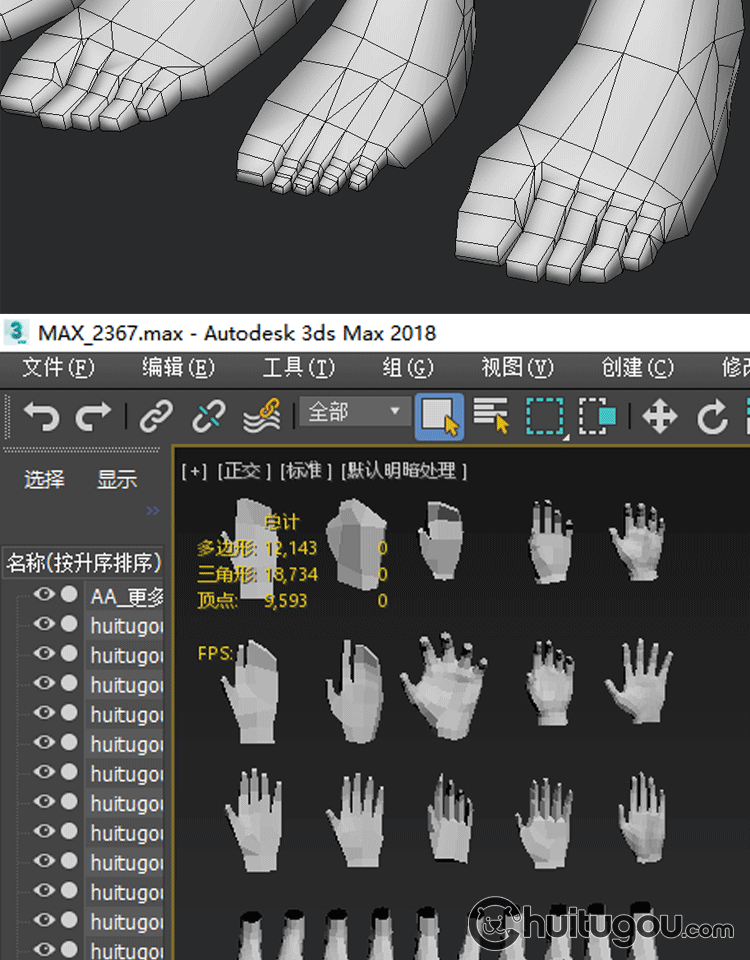Open Select by Name tool

click(491, 415)
